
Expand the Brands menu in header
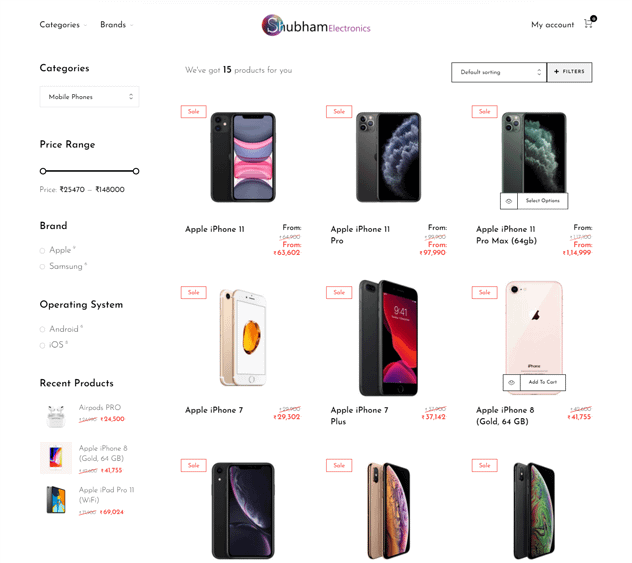point(116,25)
